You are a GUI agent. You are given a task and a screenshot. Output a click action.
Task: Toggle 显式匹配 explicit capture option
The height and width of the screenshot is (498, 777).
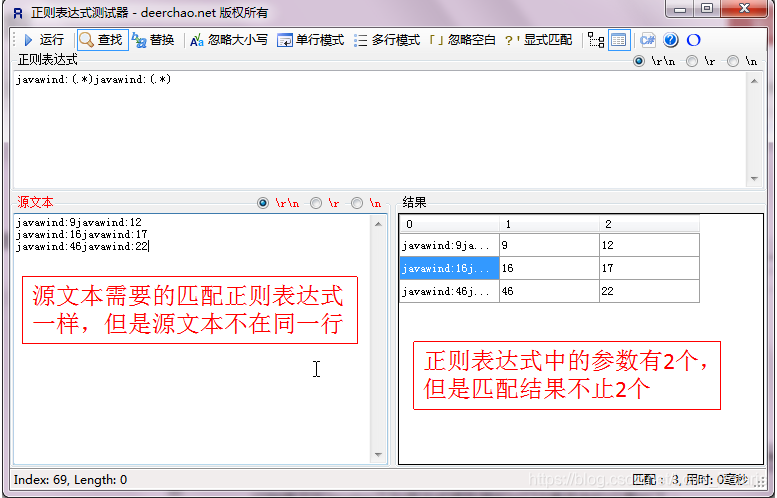tap(538, 40)
